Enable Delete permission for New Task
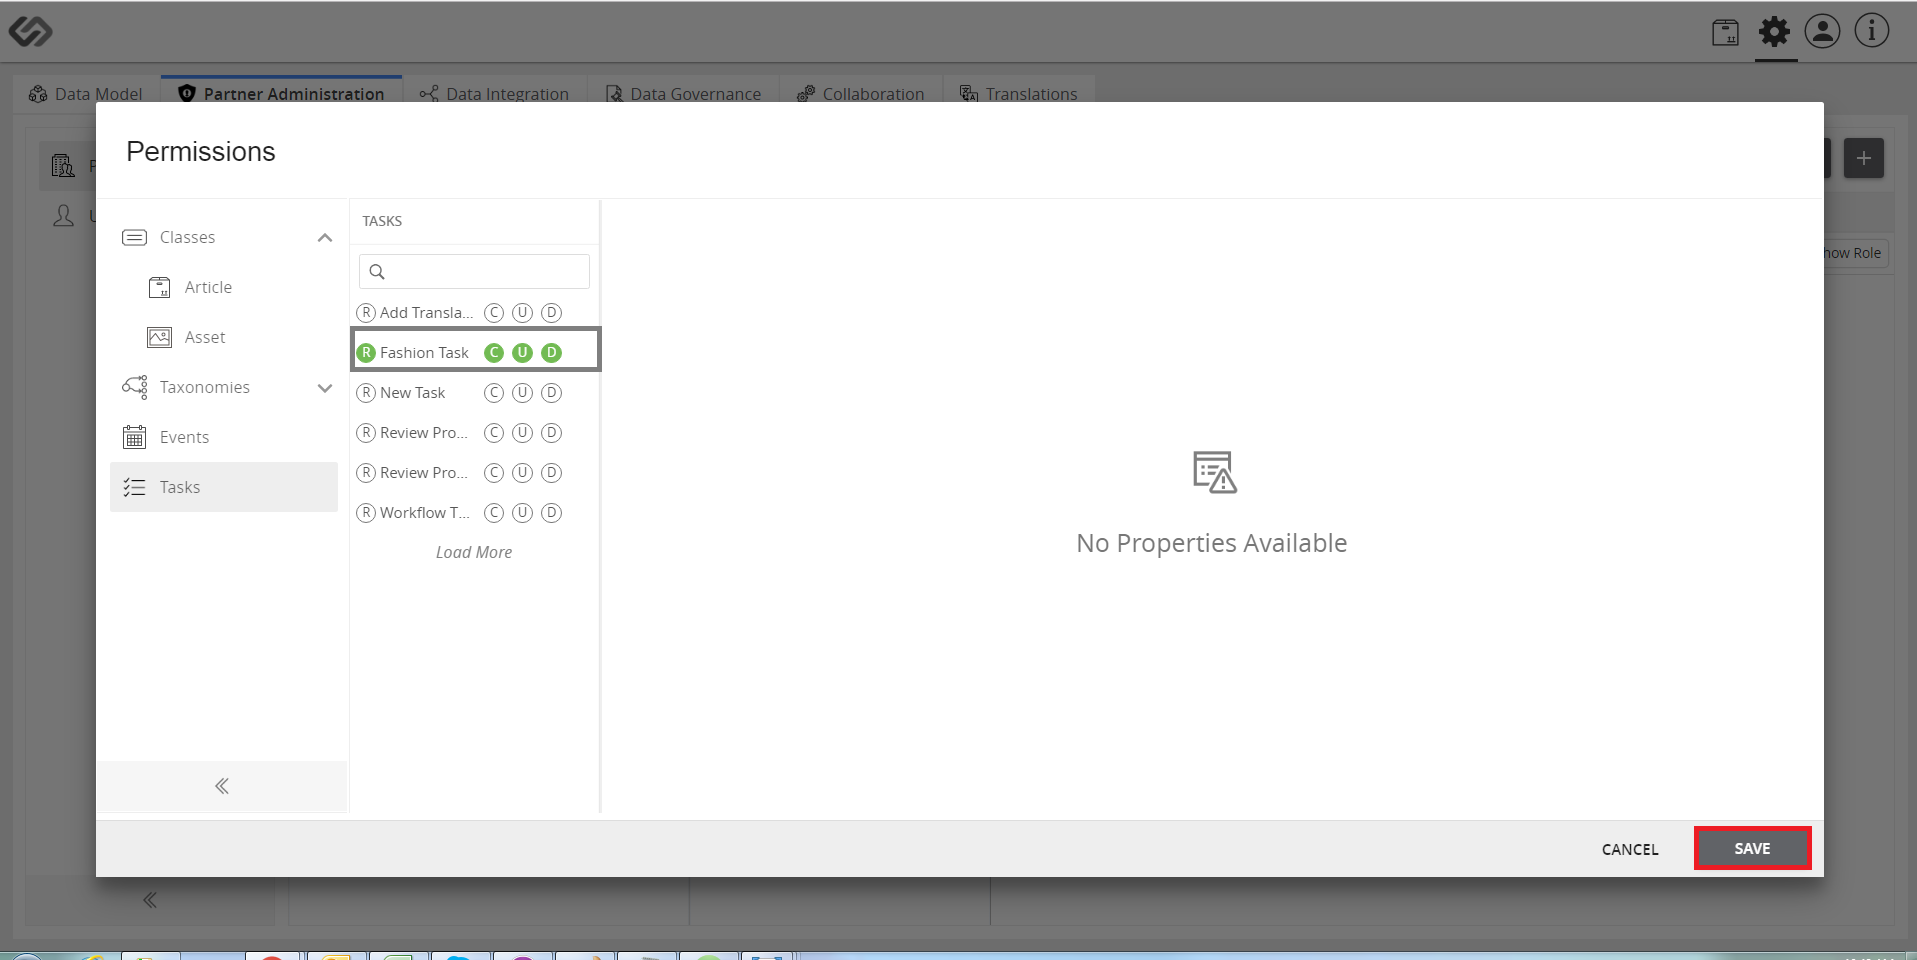This screenshot has height=960, width=1917. [x=551, y=393]
